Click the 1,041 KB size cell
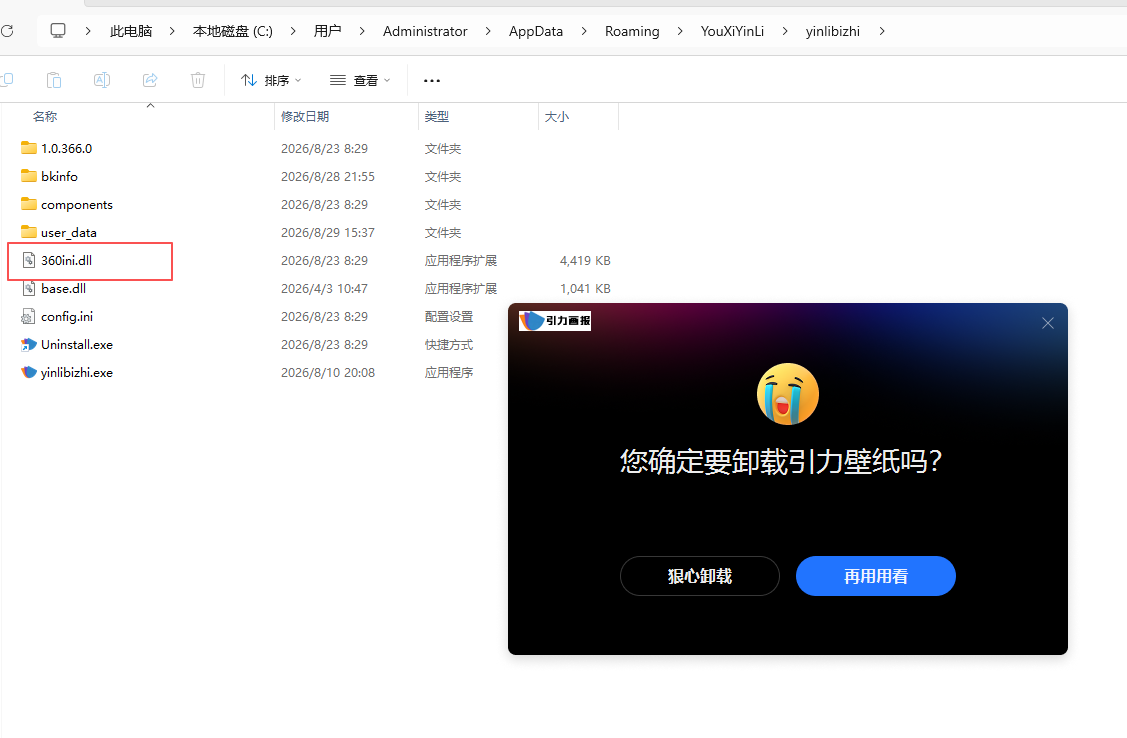The image size is (1127, 738). pos(585,288)
